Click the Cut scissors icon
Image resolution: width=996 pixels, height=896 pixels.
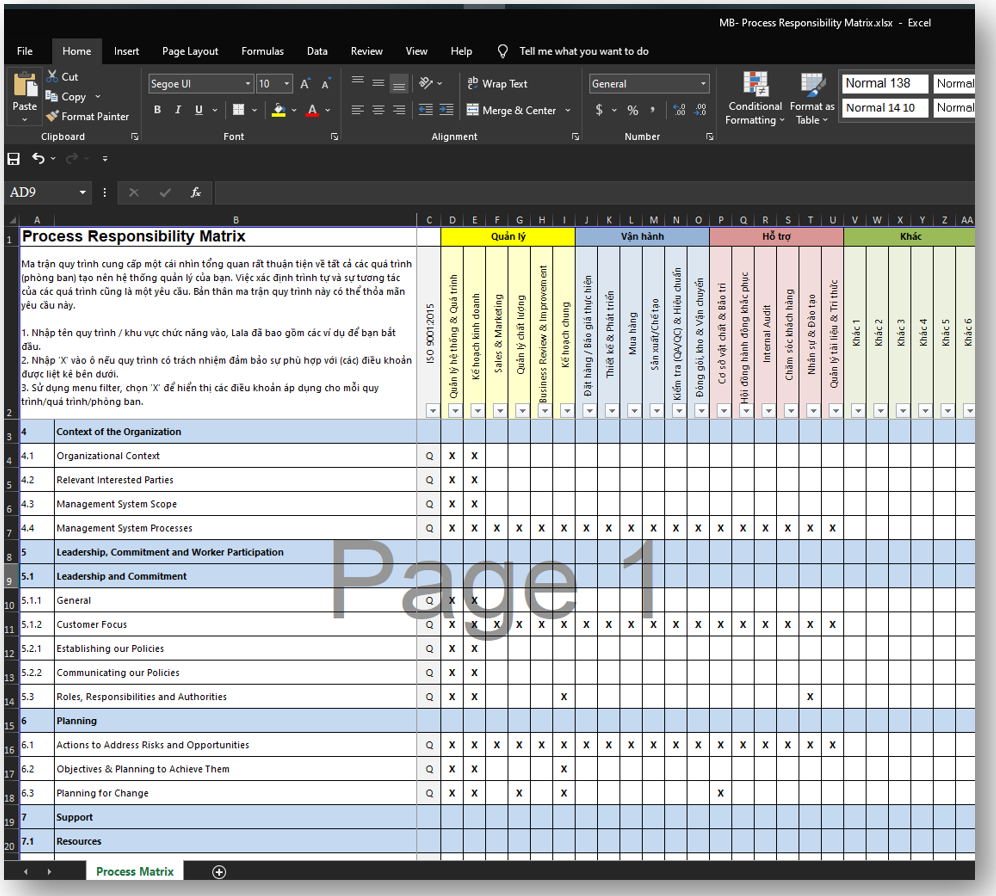tap(52, 77)
